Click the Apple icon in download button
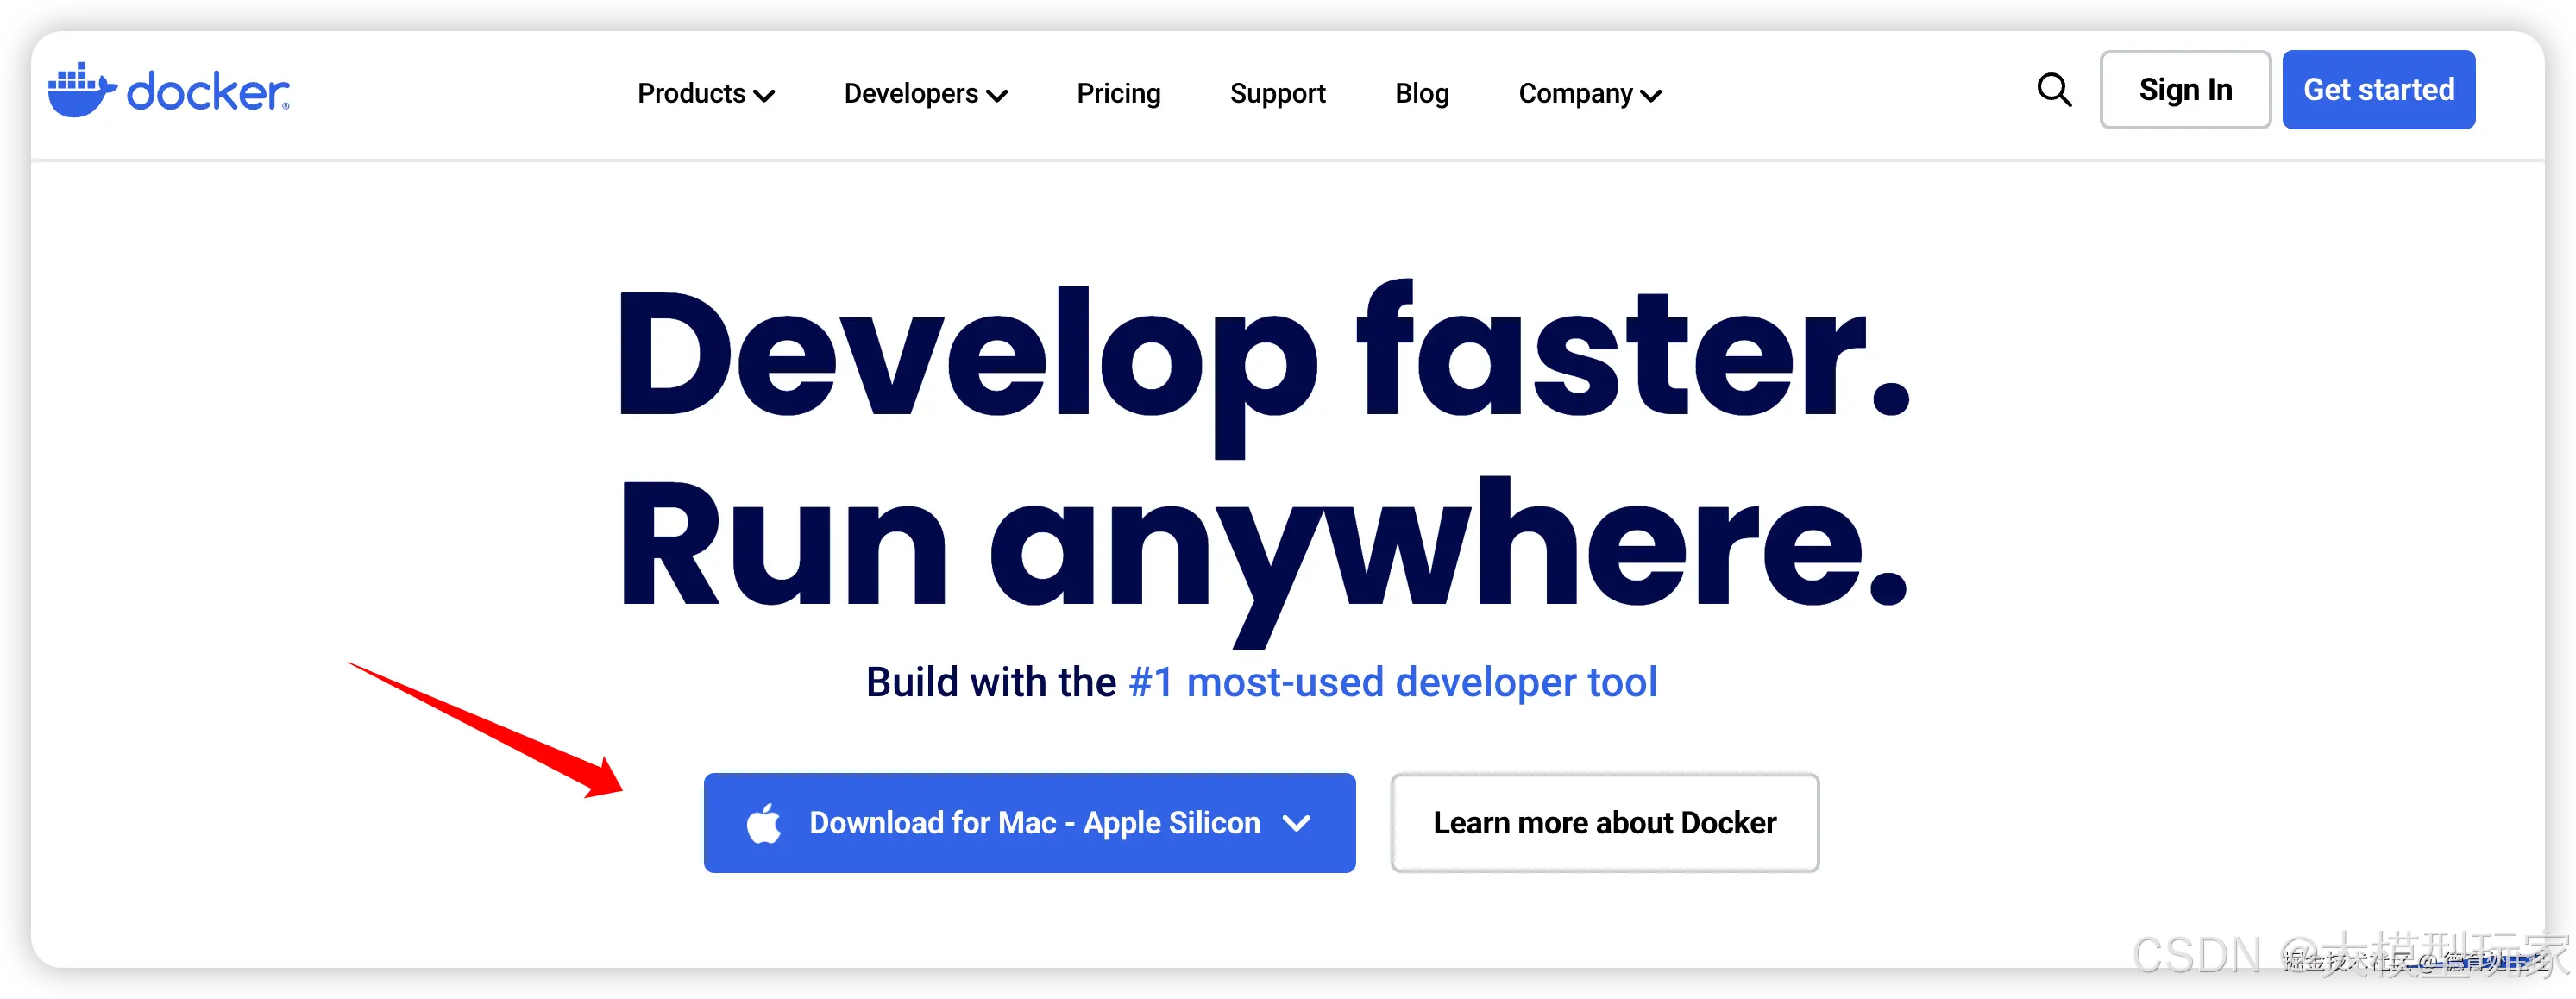 765,822
